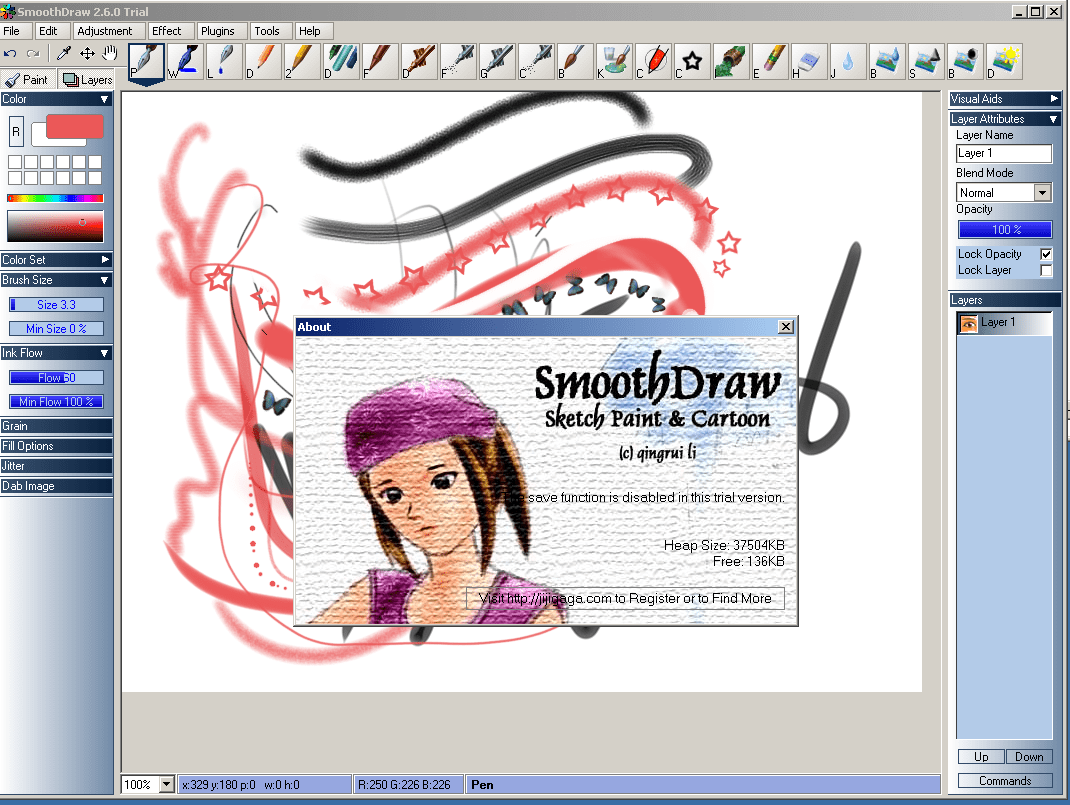Image resolution: width=1070 pixels, height=805 pixels.
Task: Visit the jijigaga.com registration link
Action: (625, 598)
